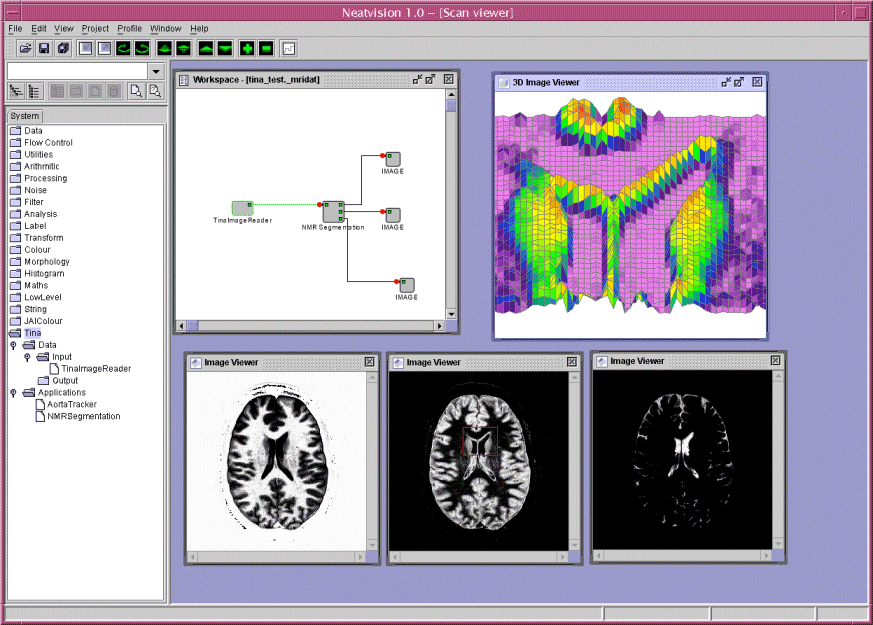Click the green plus toolbar icon
873x625 pixels.
click(x=247, y=48)
